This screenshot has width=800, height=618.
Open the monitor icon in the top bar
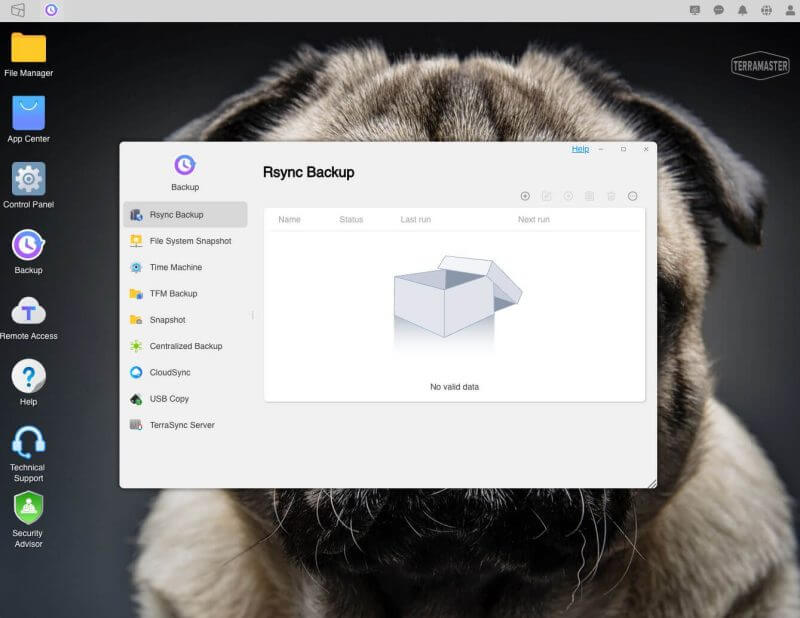[x=694, y=10]
